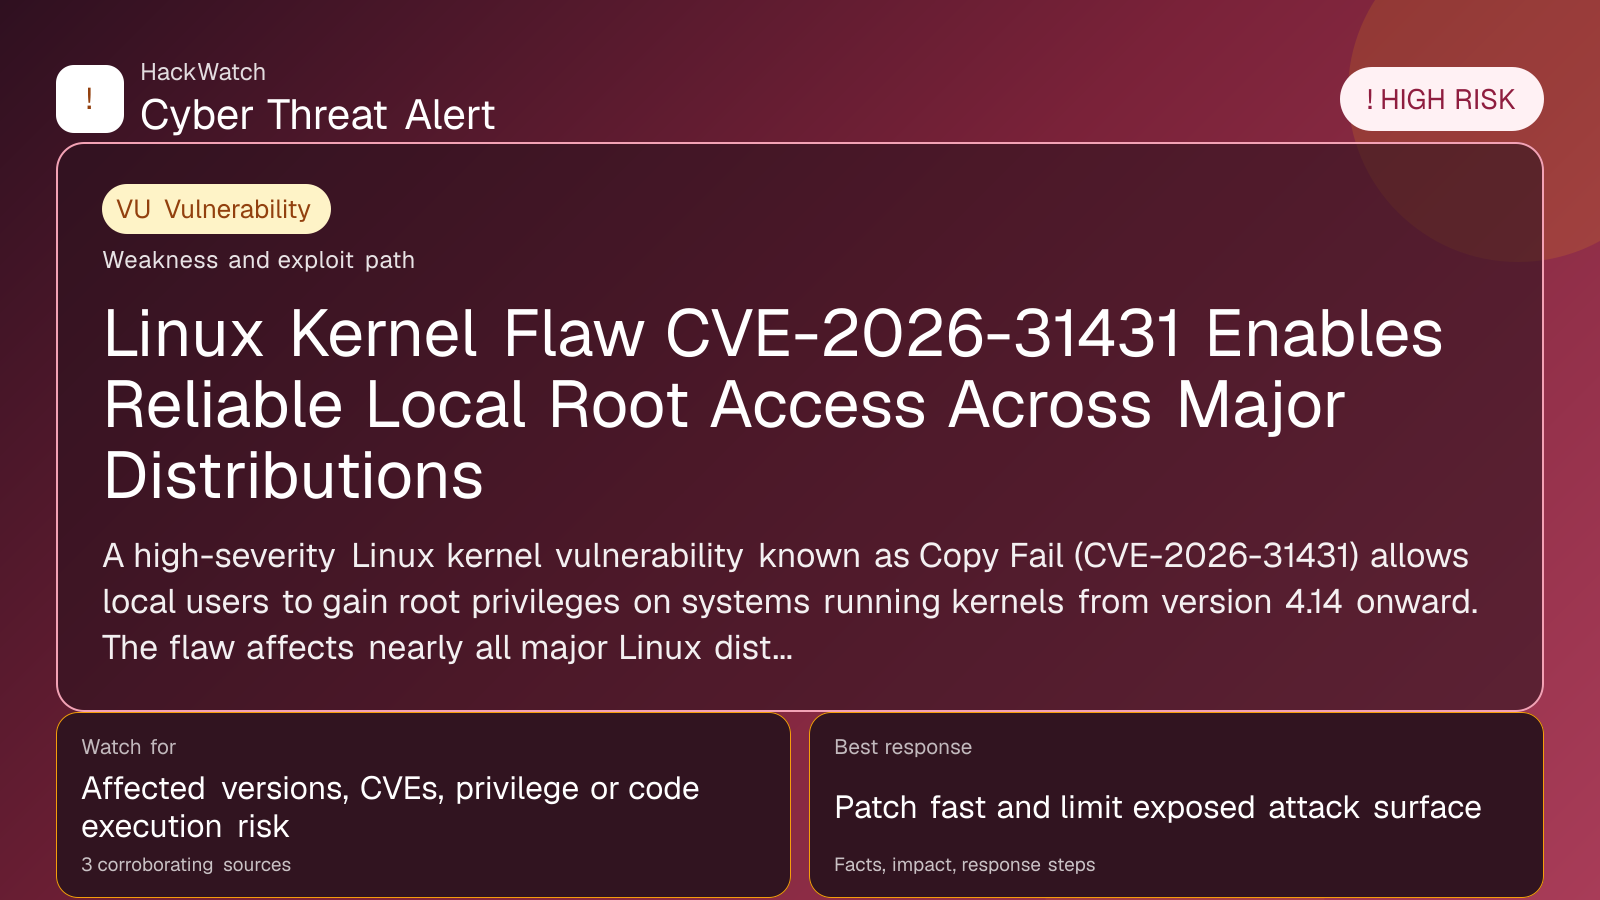Image resolution: width=1600 pixels, height=900 pixels.
Task: Click the Cyber Threat Alert title
Action: pyautogui.click(x=317, y=115)
